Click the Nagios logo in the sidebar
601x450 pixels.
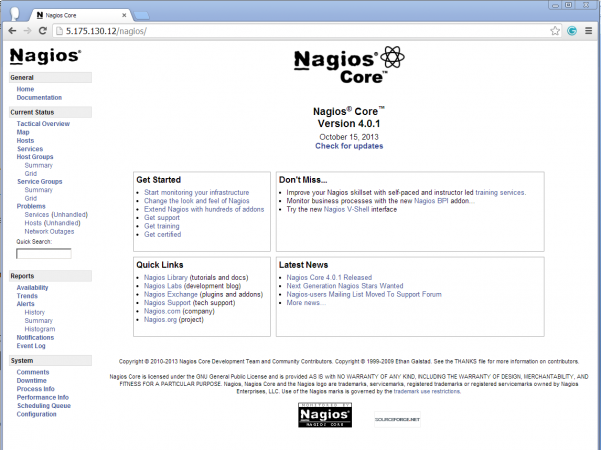pos(45,56)
